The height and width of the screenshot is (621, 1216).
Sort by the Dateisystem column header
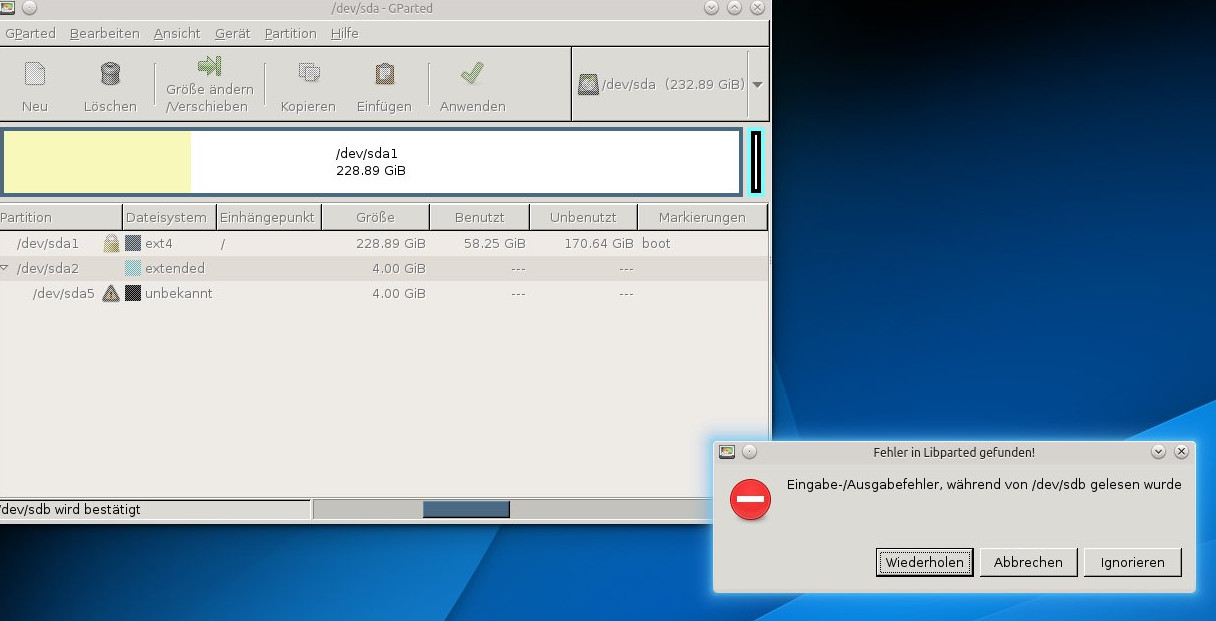[169, 217]
